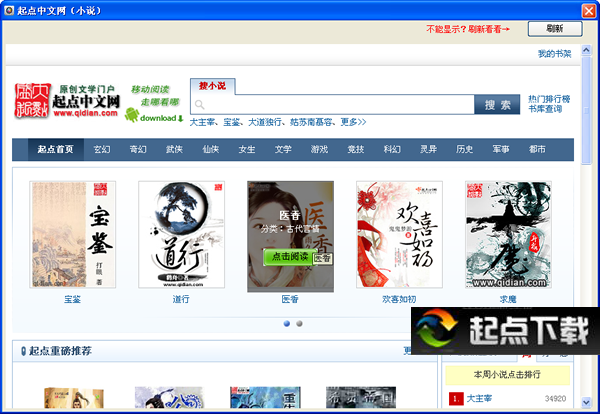The width and height of the screenshot is (600, 414).
Task: Open 灵异 category in navigation
Action: pos(428,149)
